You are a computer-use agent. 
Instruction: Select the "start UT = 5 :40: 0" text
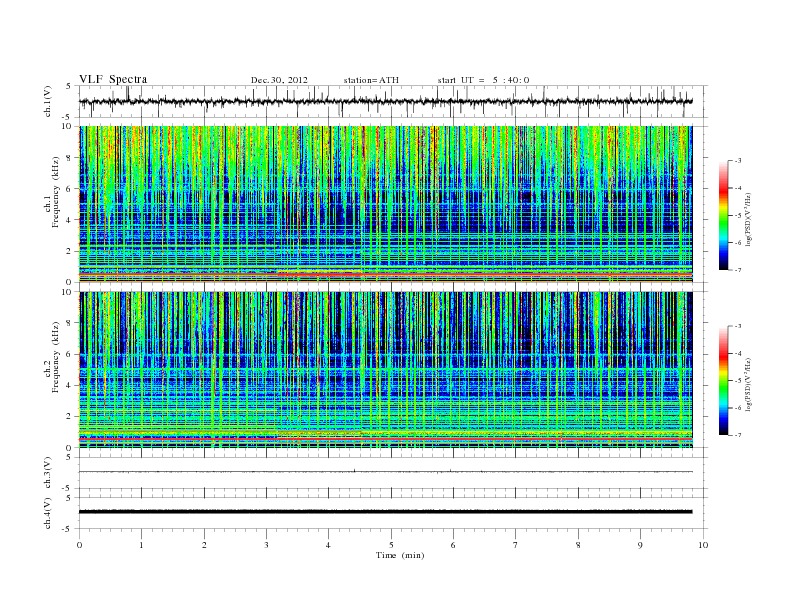tap(483, 80)
